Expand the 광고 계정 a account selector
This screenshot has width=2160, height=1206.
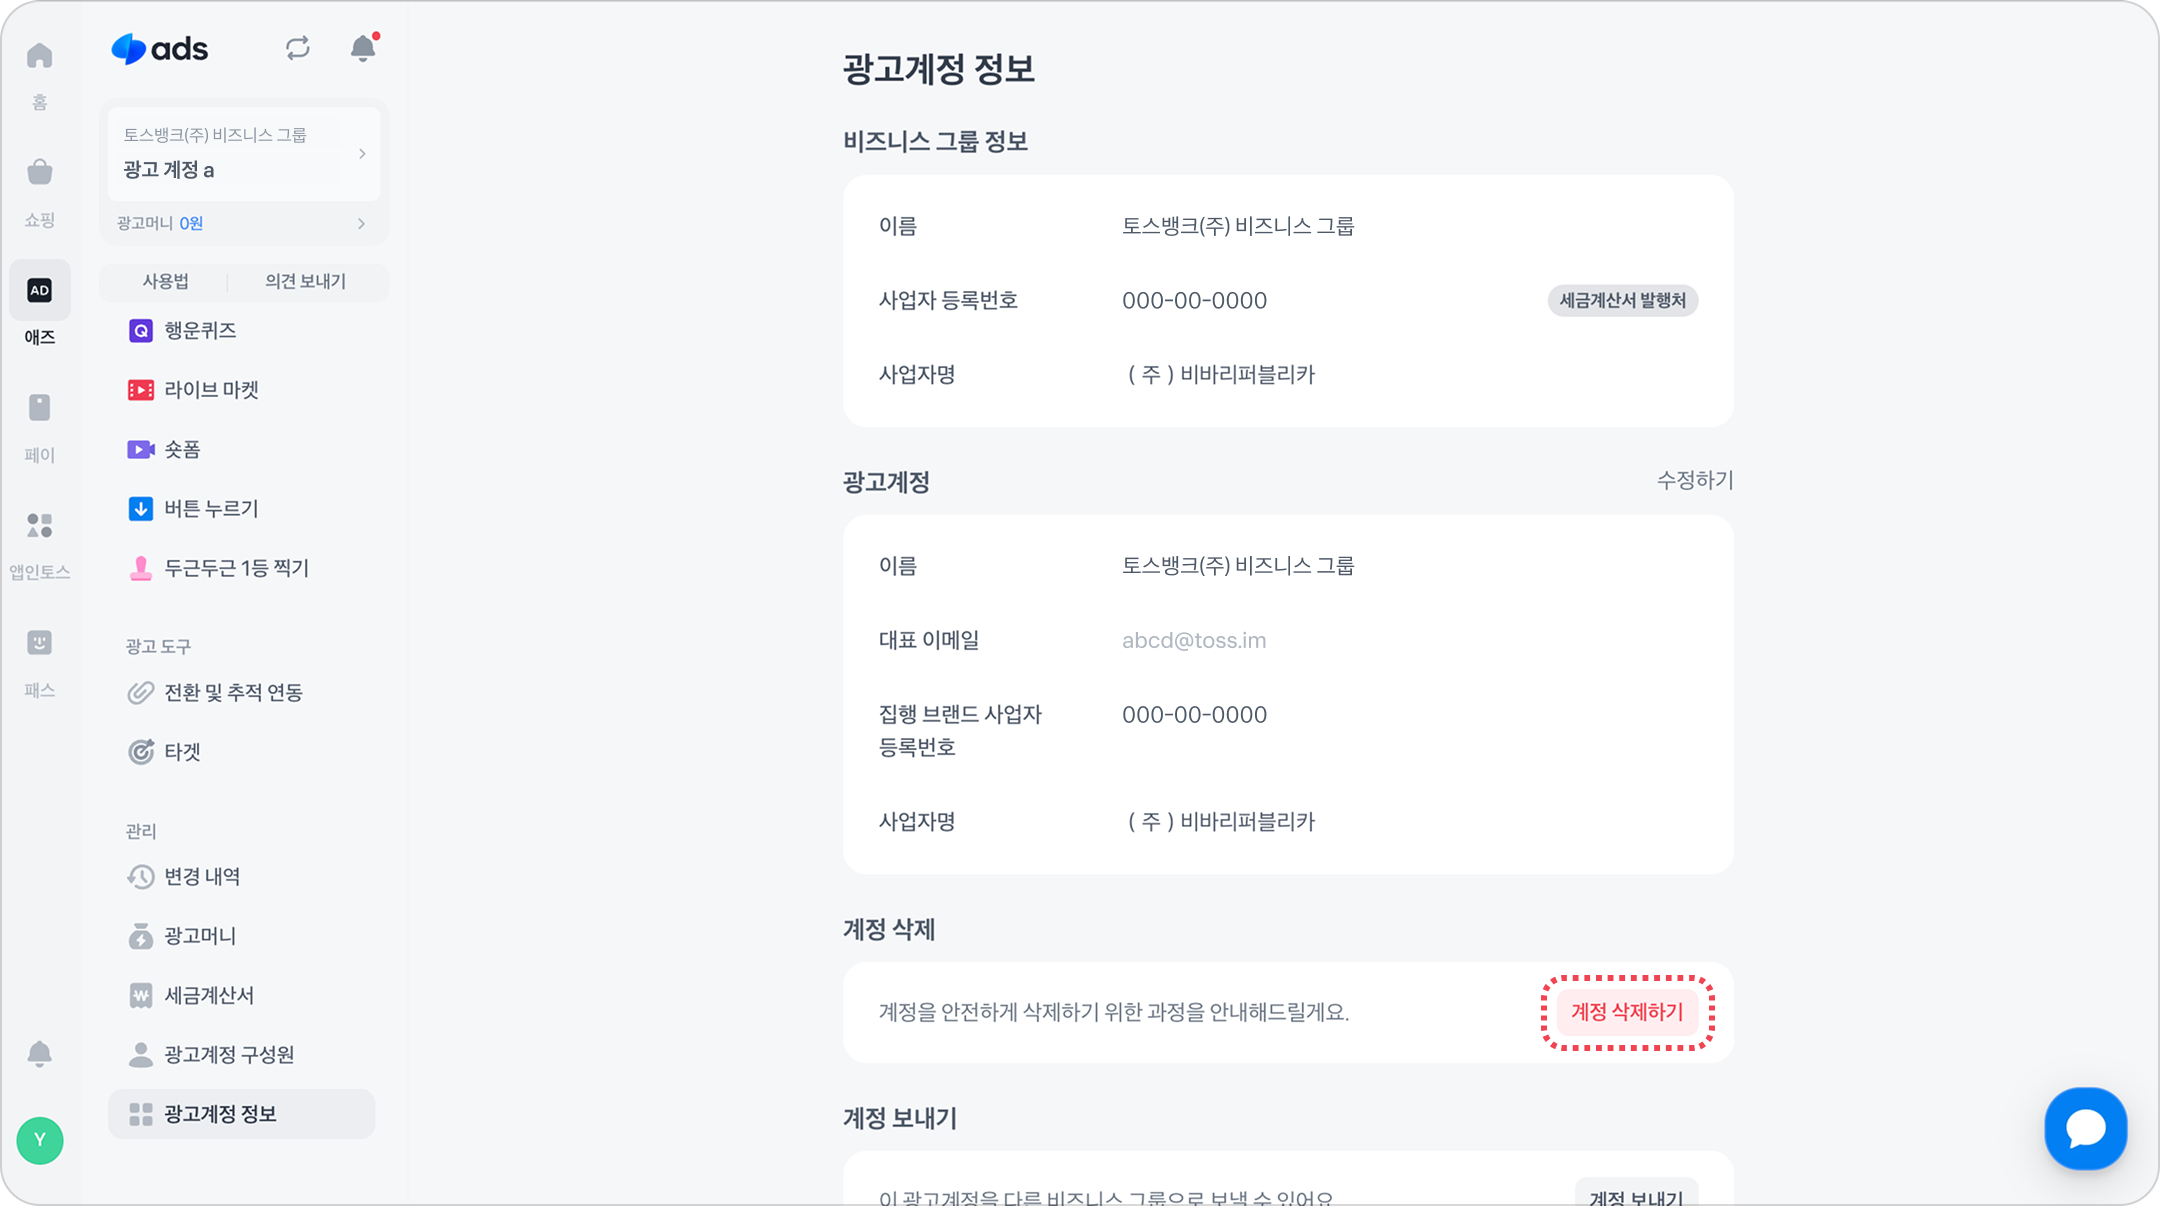(x=243, y=154)
